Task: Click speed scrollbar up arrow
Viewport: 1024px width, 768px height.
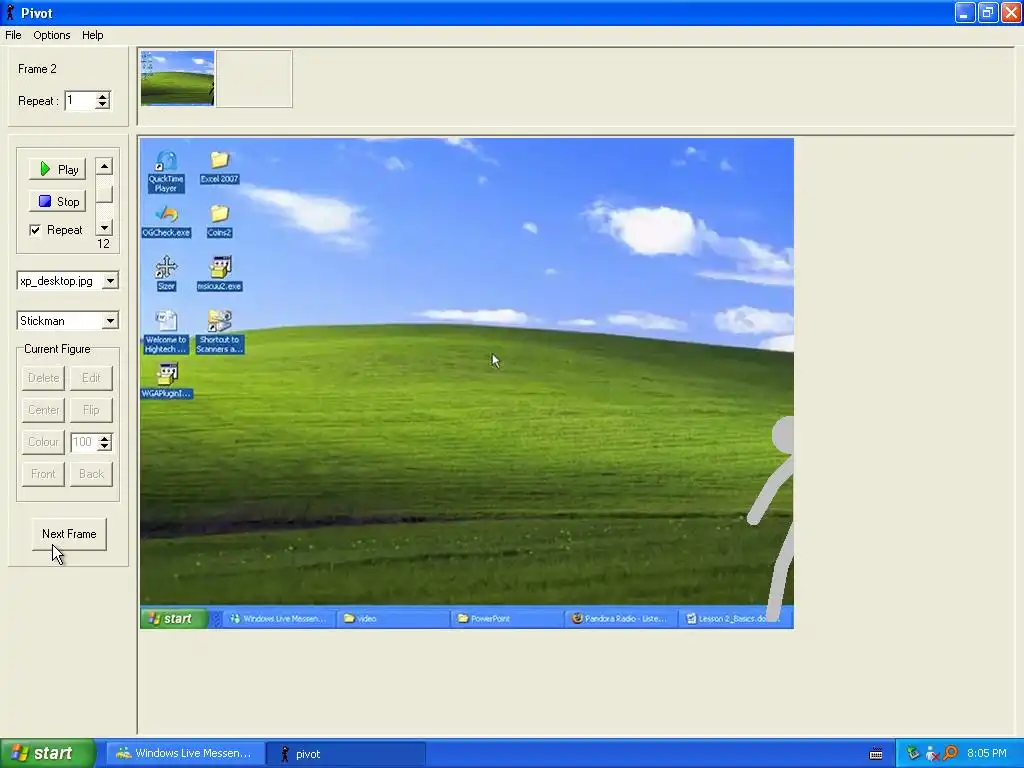Action: click(104, 166)
